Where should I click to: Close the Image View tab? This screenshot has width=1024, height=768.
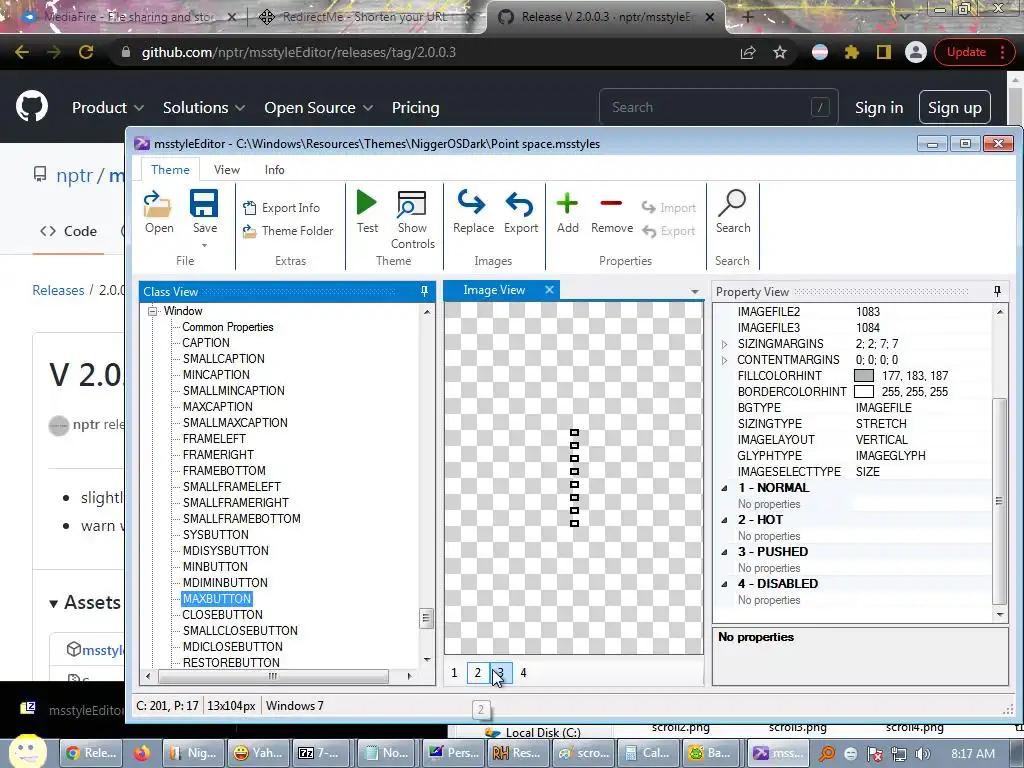tap(549, 289)
